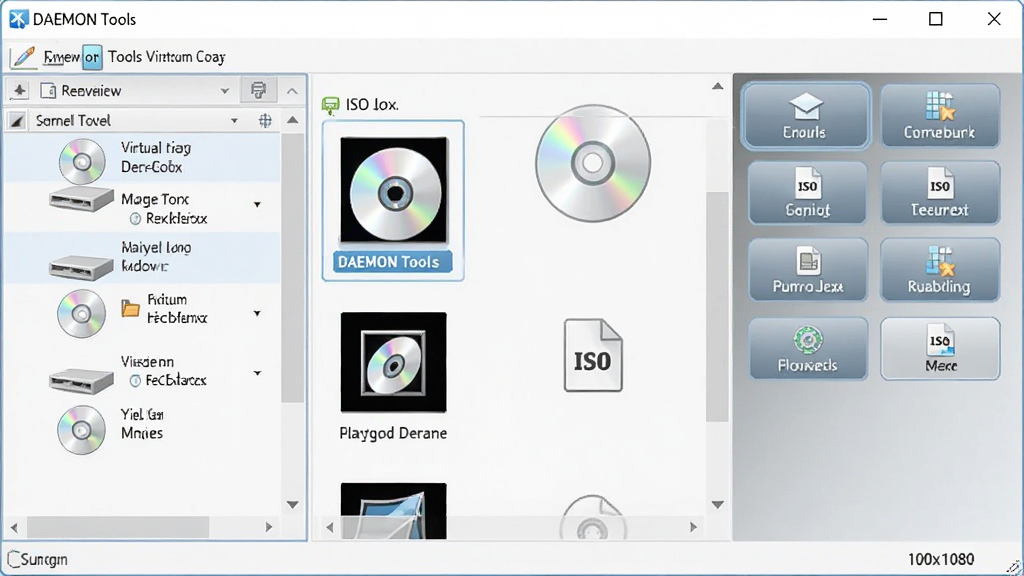Open the Rmew menu item
1024x576 pixels.
pyautogui.click(x=61, y=57)
